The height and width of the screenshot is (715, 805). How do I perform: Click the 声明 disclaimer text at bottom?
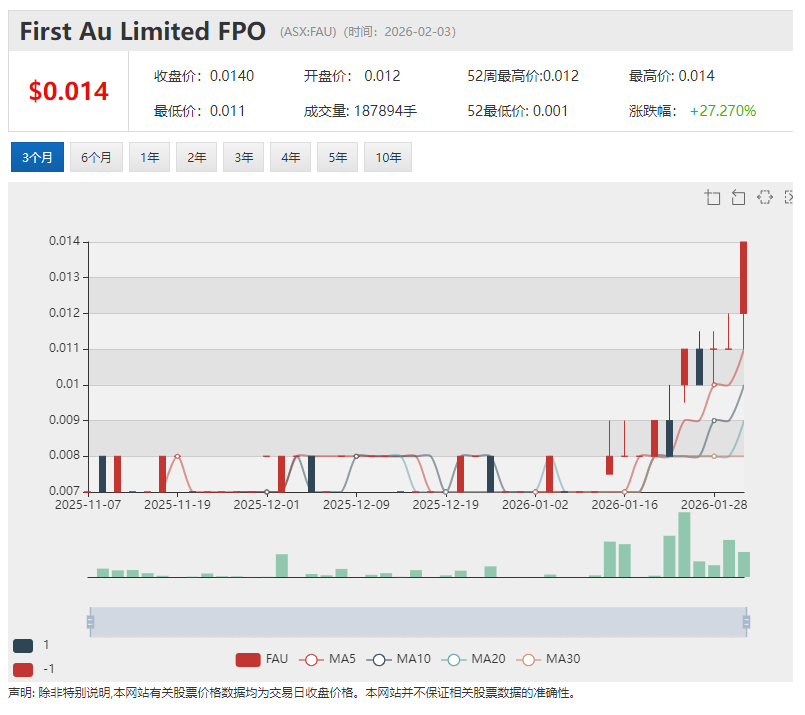(292, 693)
